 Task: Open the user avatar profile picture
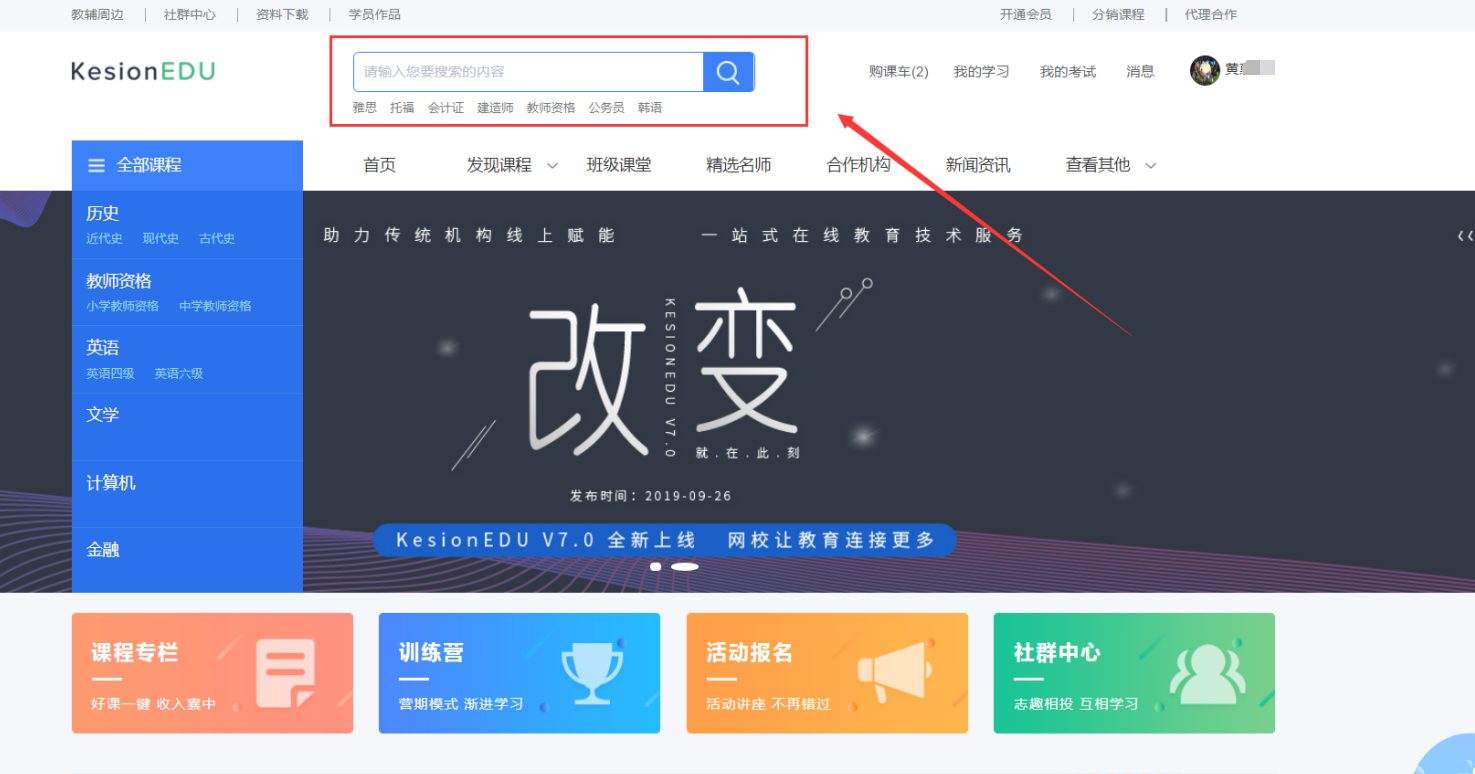(1205, 70)
